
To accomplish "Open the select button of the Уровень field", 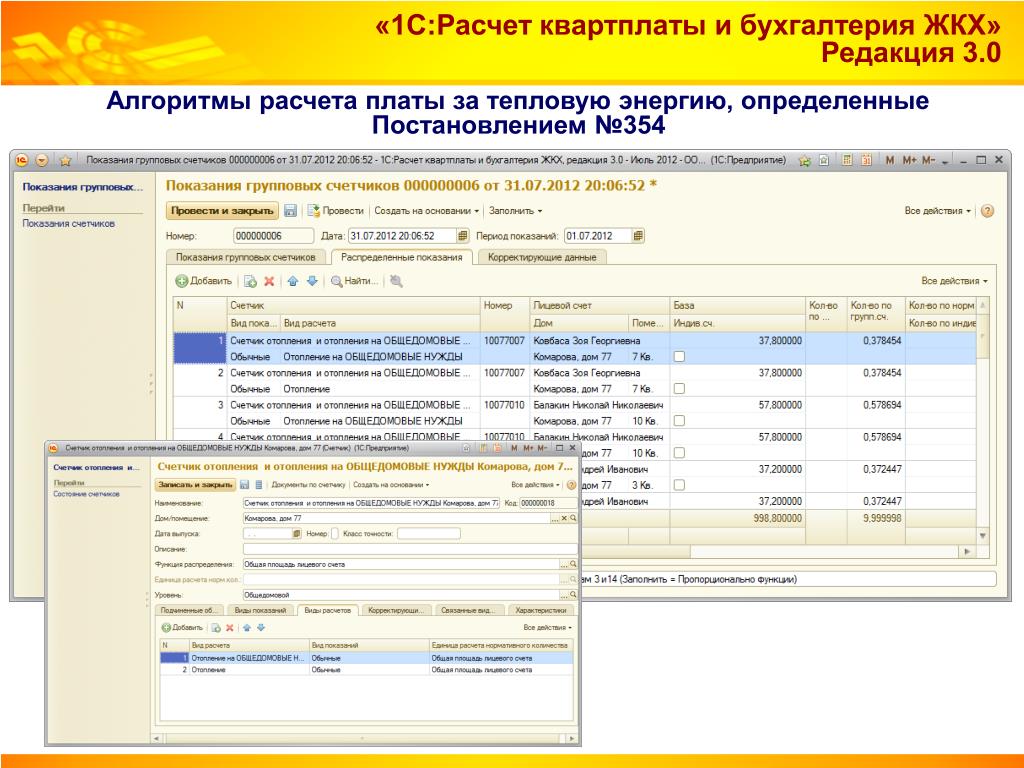I will click(x=564, y=595).
